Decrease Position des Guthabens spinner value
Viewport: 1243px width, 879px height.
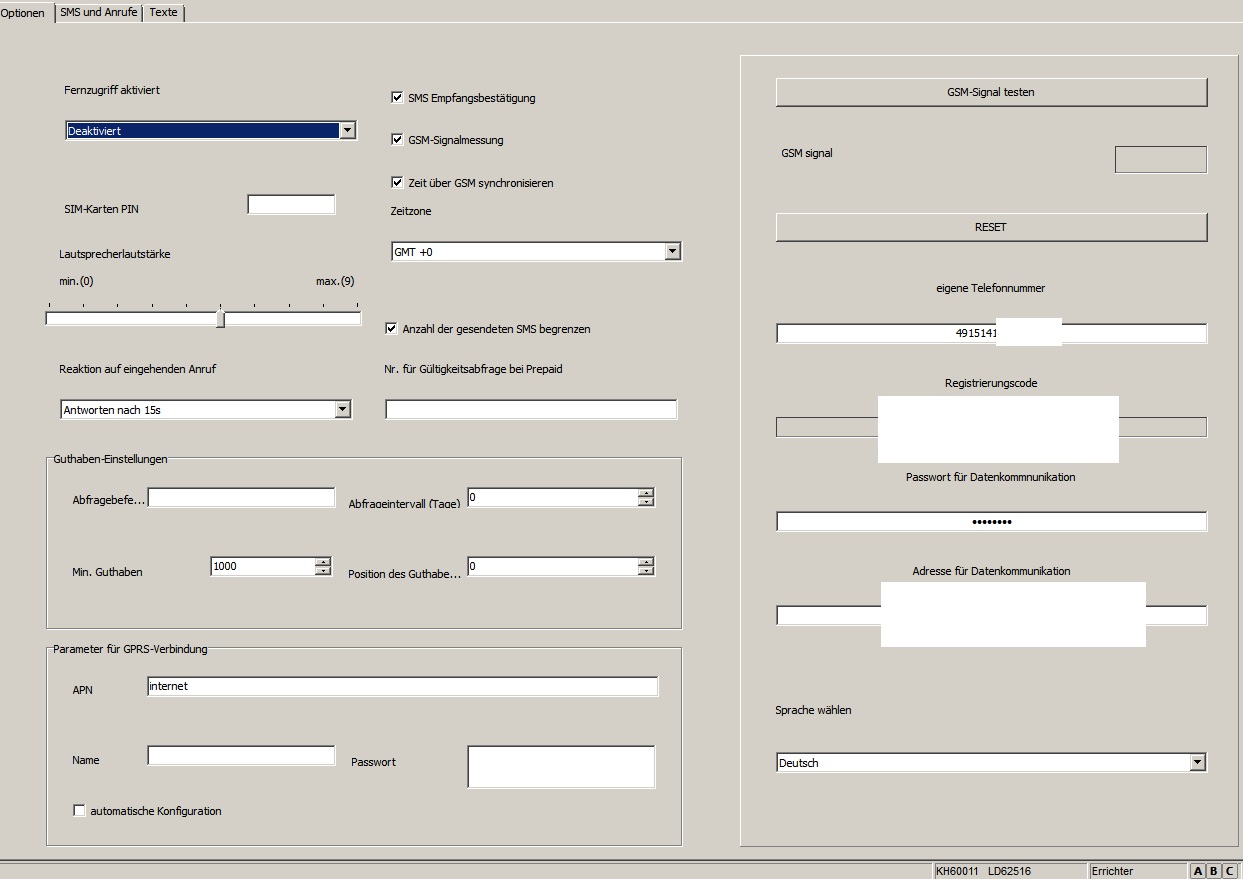pos(646,571)
